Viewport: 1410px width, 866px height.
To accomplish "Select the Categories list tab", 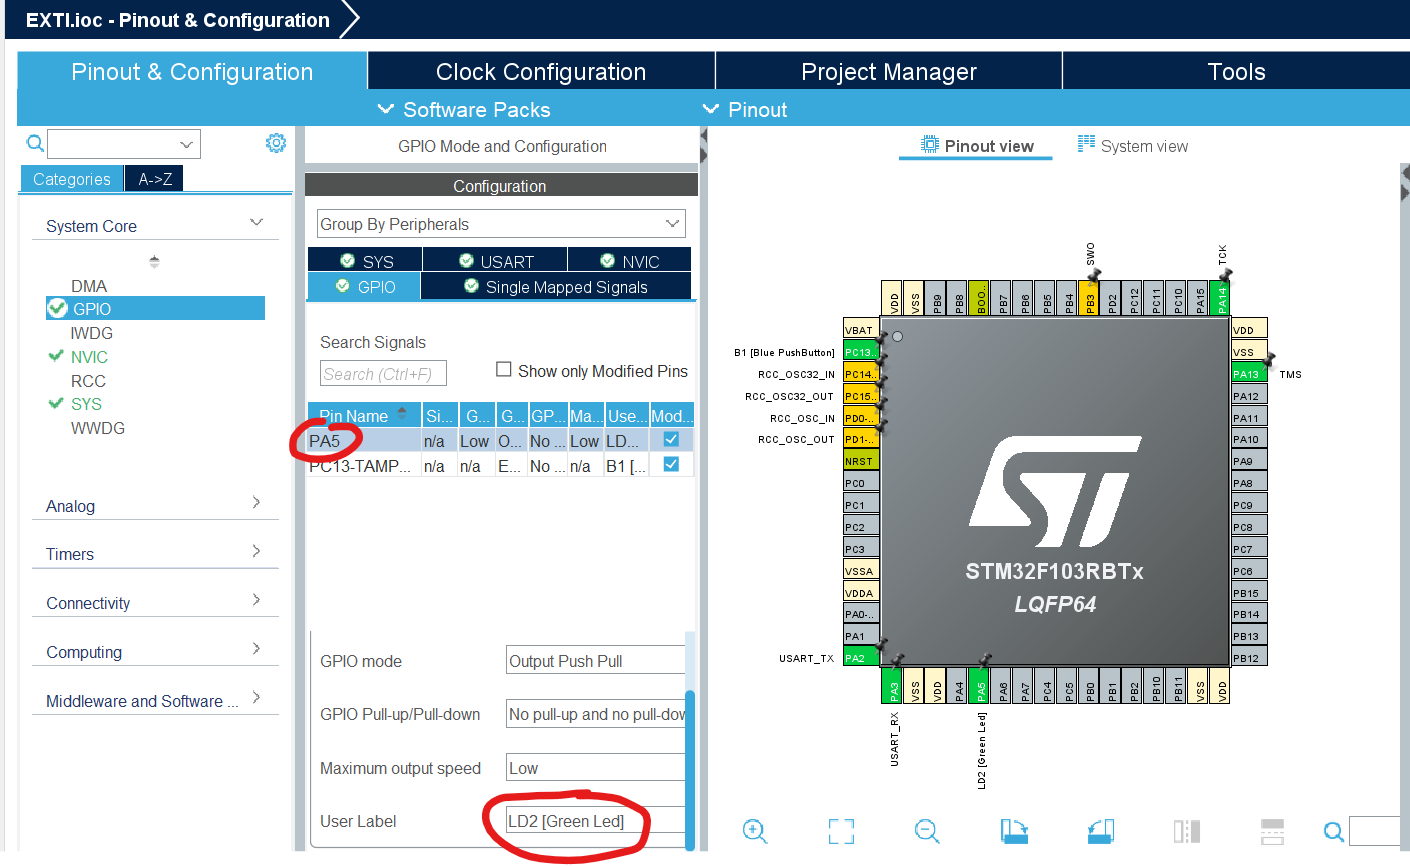I will (72, 179).
